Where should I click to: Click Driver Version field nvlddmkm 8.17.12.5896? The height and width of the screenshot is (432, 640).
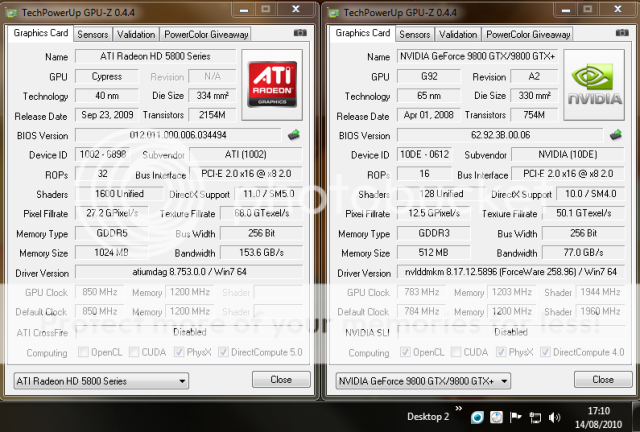[511, 272]
